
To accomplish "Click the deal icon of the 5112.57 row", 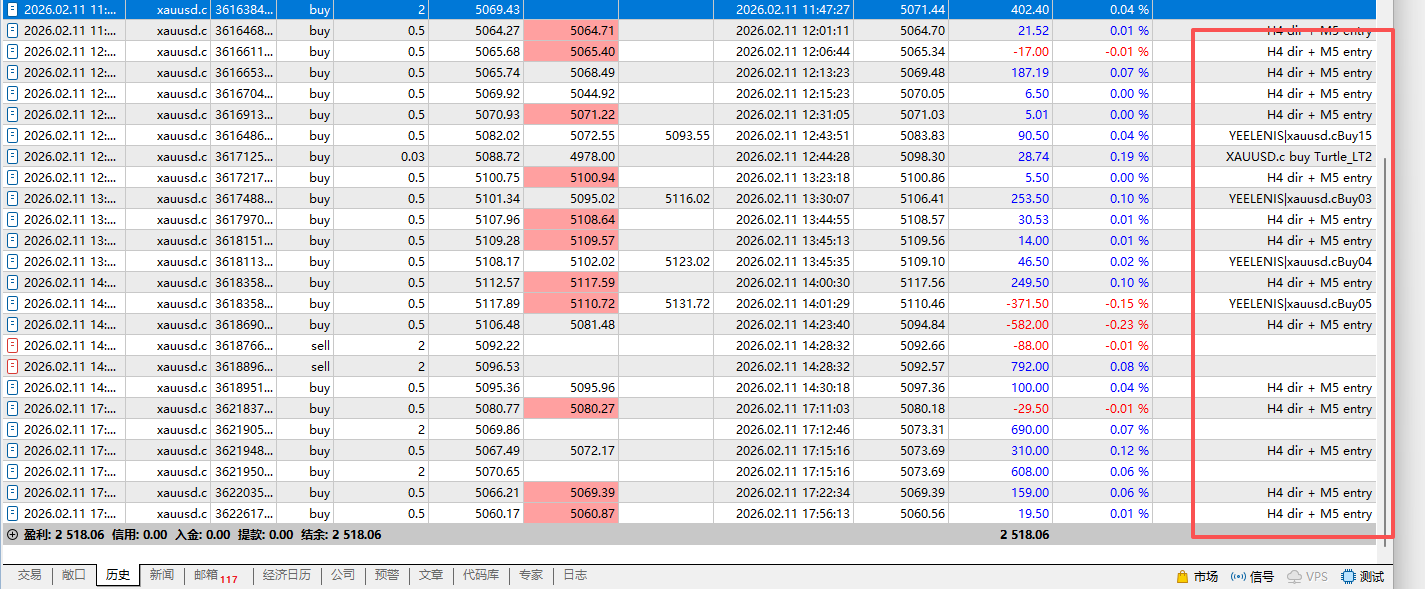I will click(x=12, y=282).
